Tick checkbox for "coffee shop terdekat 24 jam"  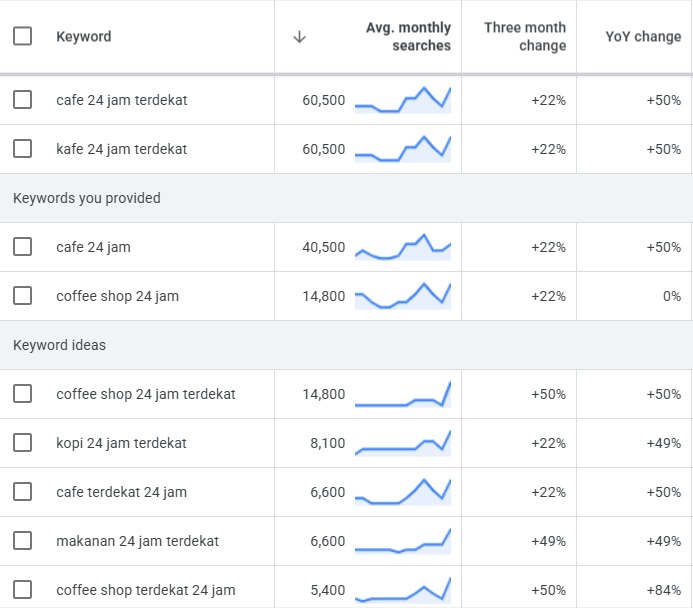[22, 590]
